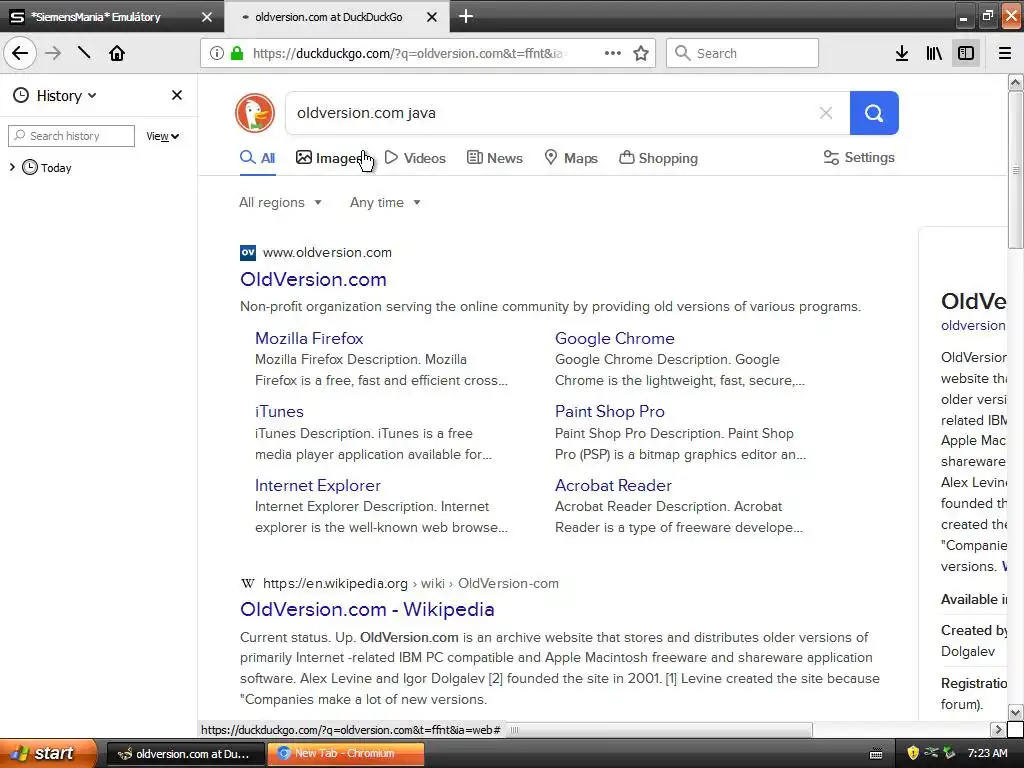Open DuckDuckGo Settings menu

859,157
